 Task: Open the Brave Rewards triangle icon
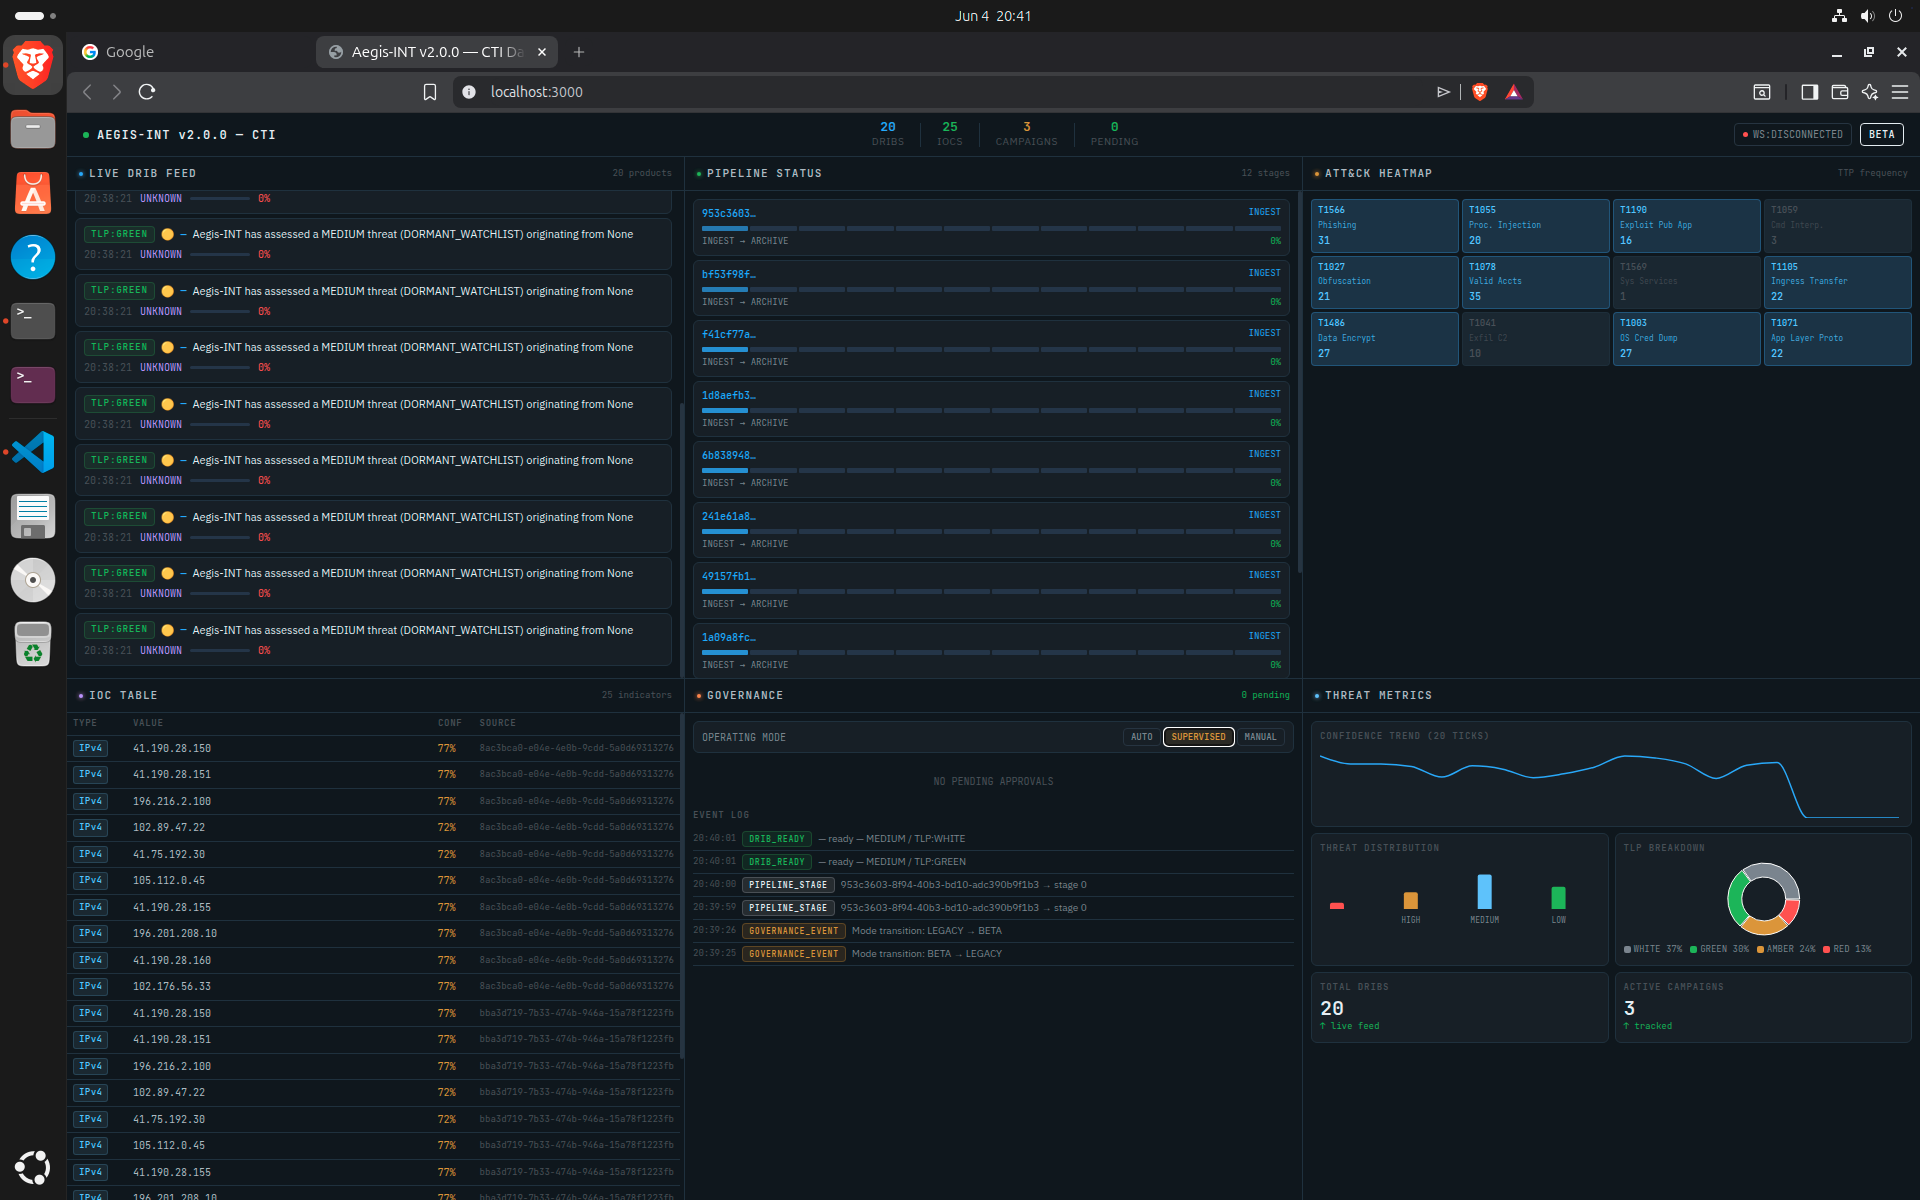pyautogui.click(x=1513, y=92)
